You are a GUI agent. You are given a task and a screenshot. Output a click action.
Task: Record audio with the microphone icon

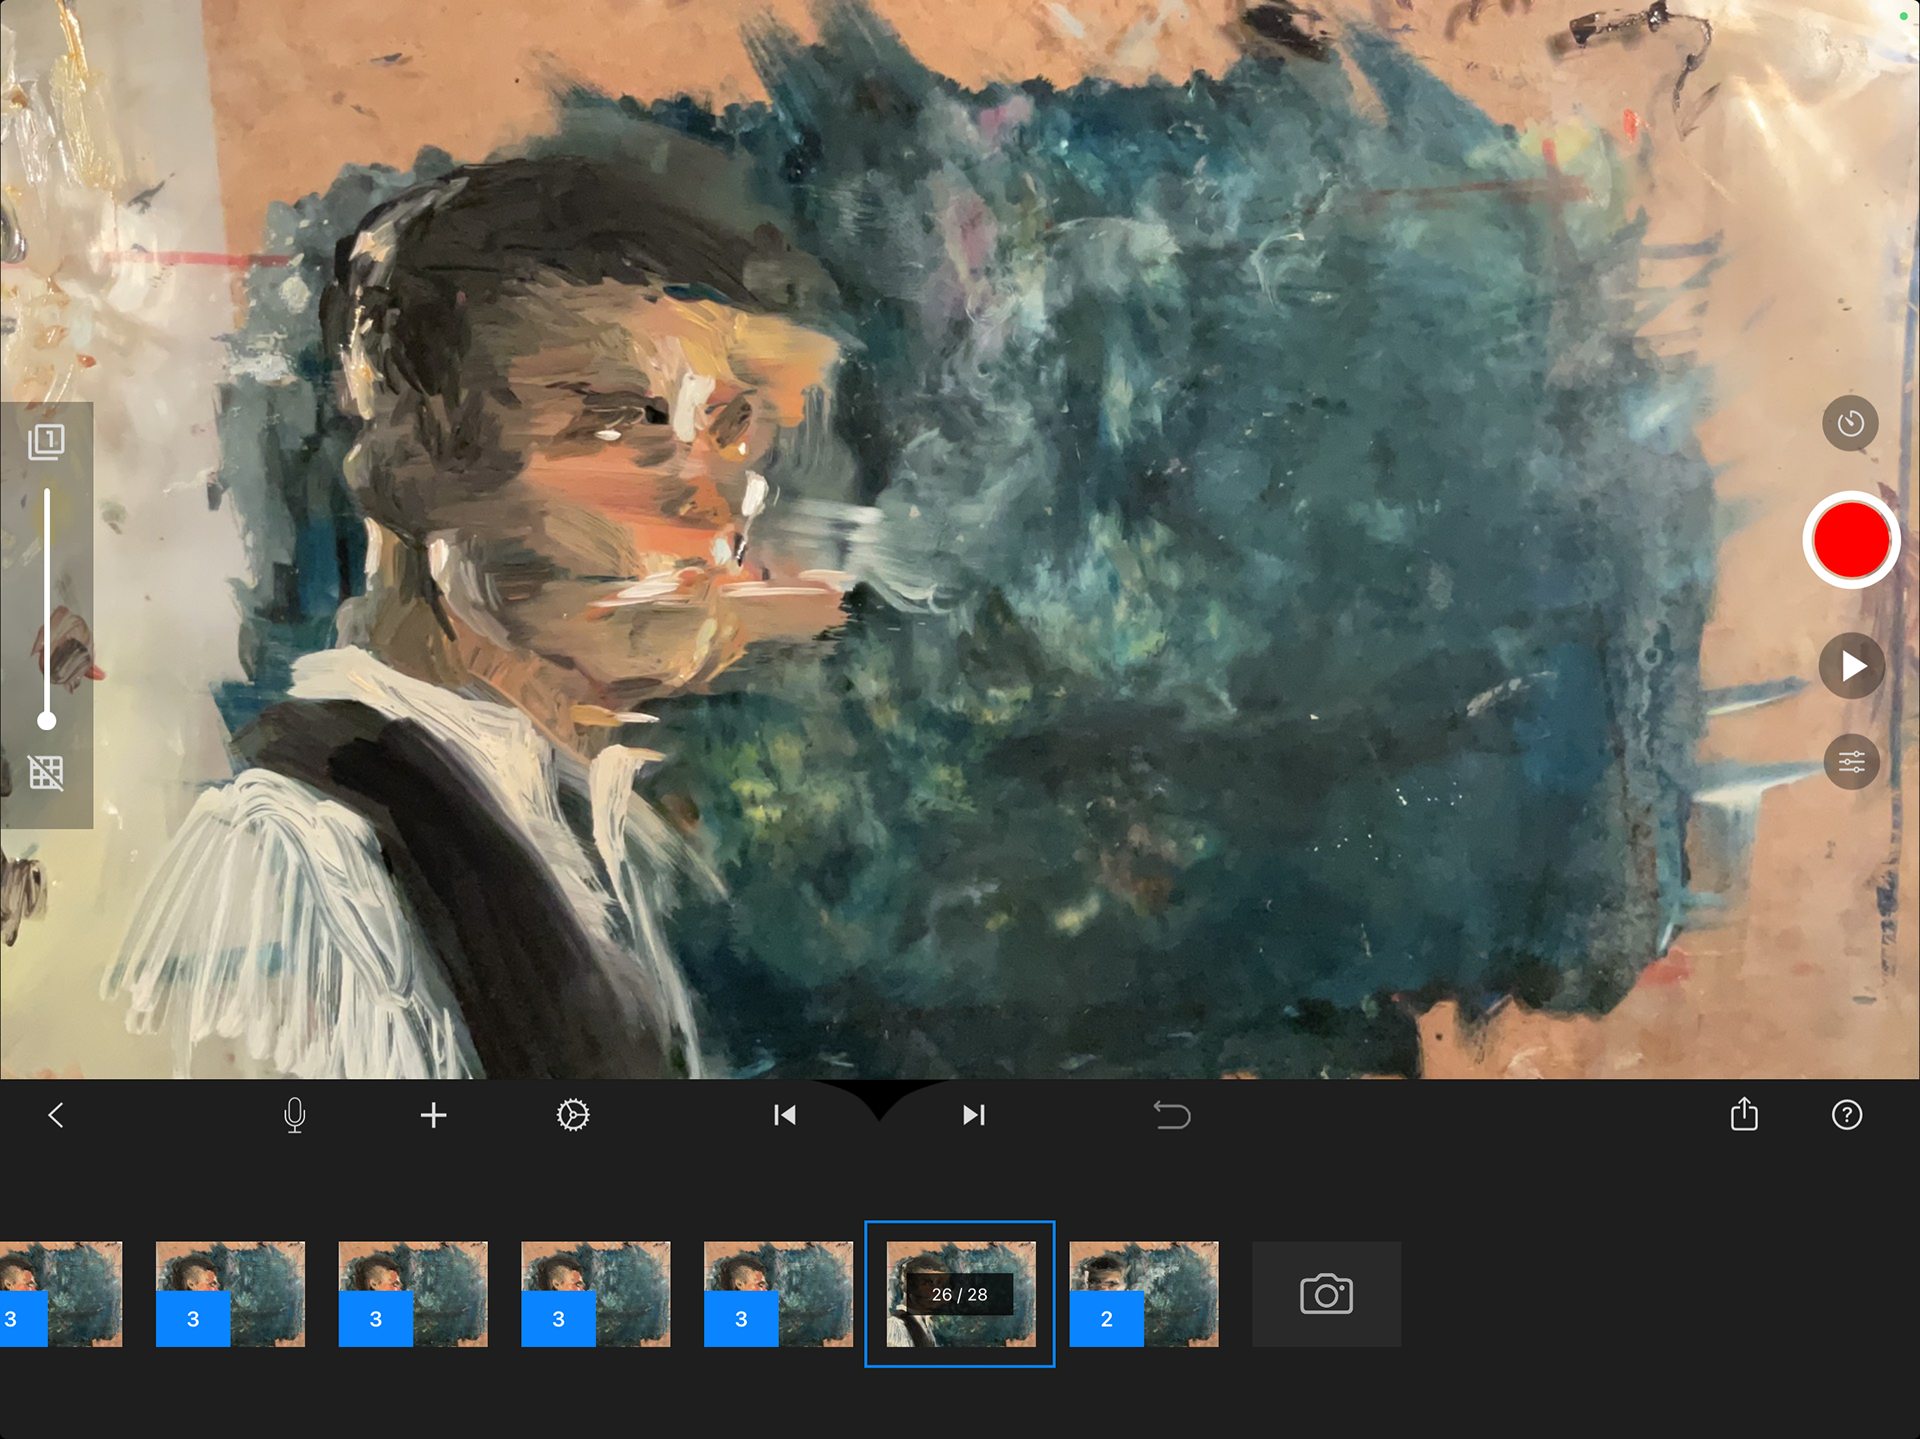tap(294, 1115)
